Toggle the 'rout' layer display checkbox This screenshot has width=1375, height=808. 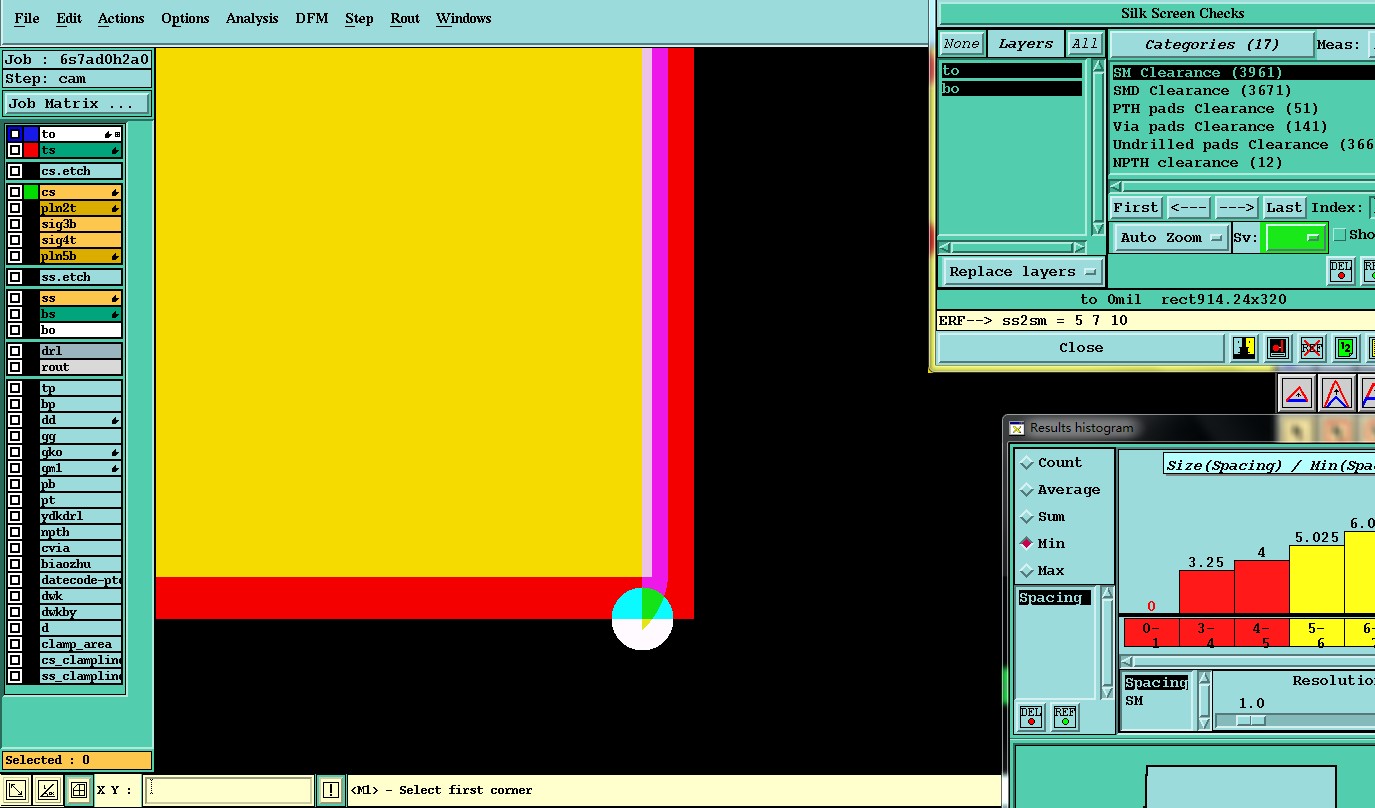pyautogui.click(x=15, y=367)
